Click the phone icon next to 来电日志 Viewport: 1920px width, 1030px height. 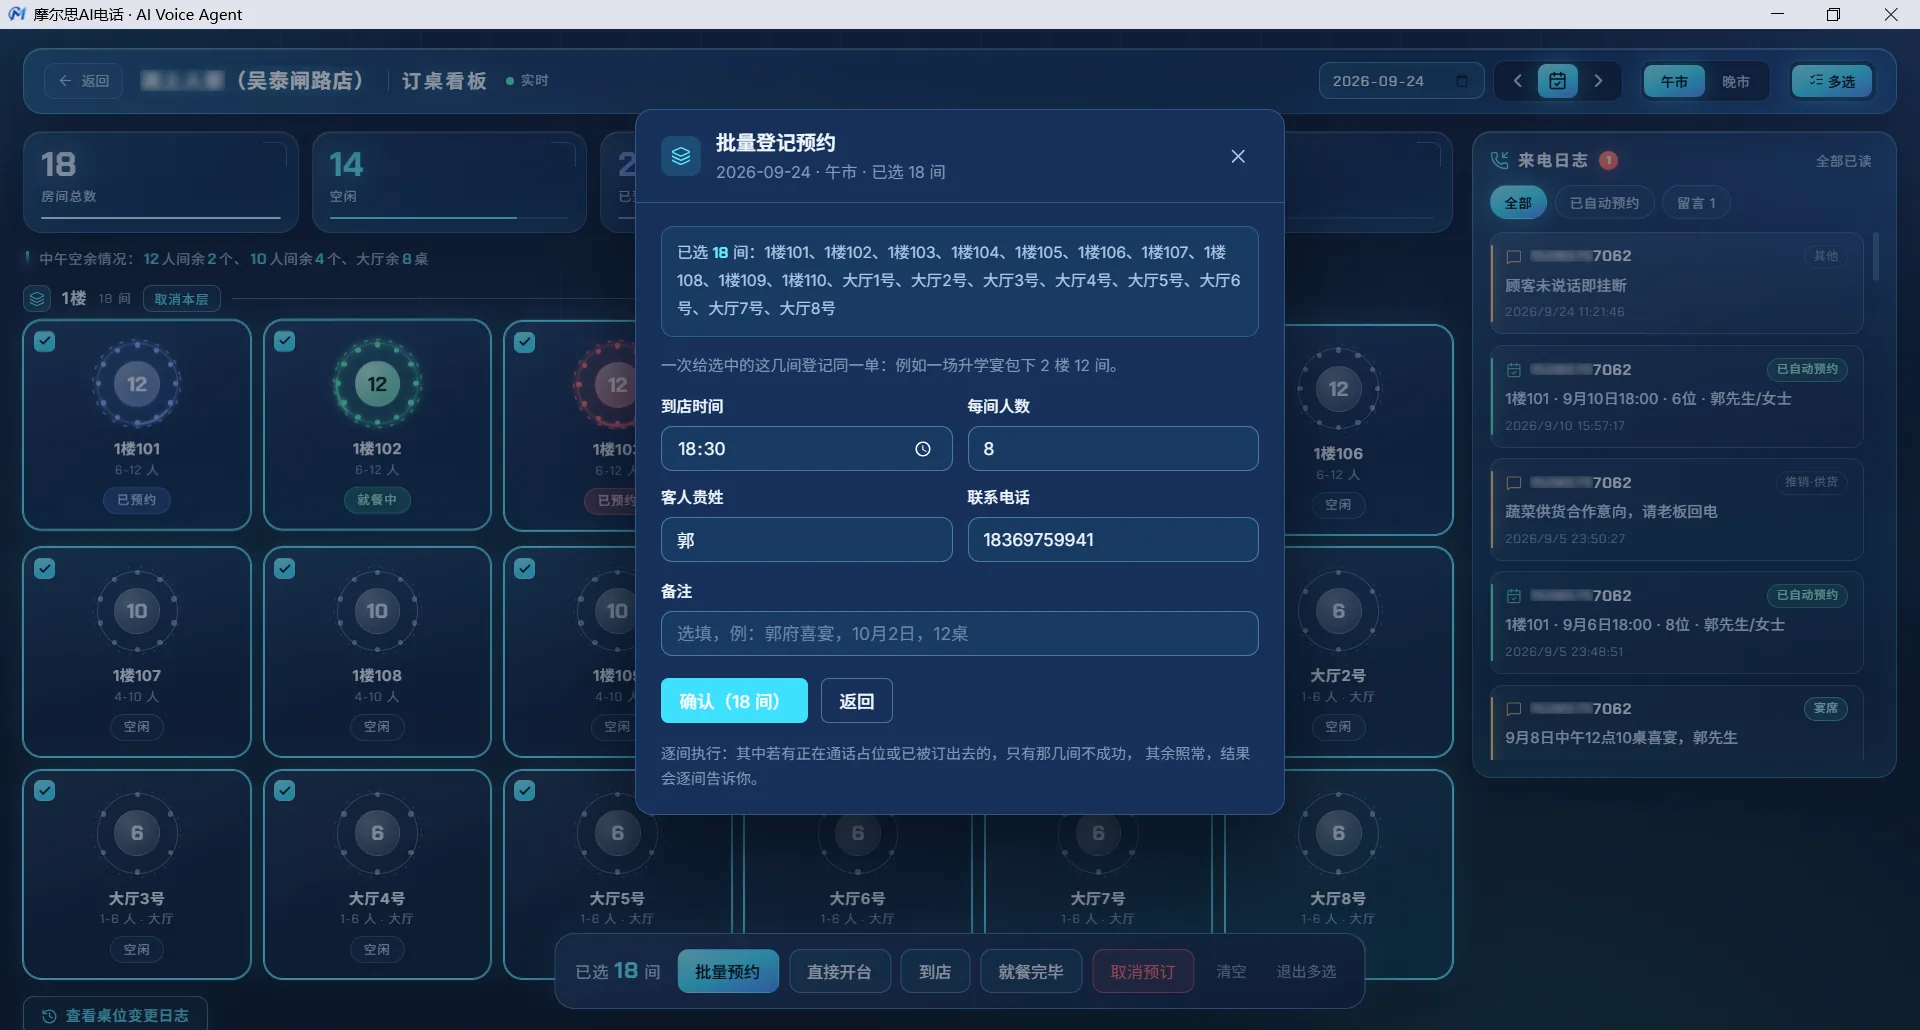pos(1500,160)
